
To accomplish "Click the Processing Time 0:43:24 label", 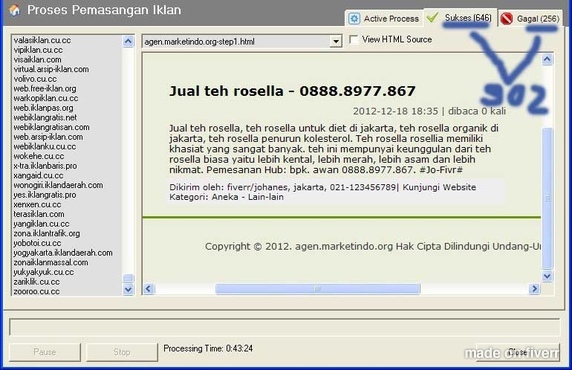I will 208,348.
